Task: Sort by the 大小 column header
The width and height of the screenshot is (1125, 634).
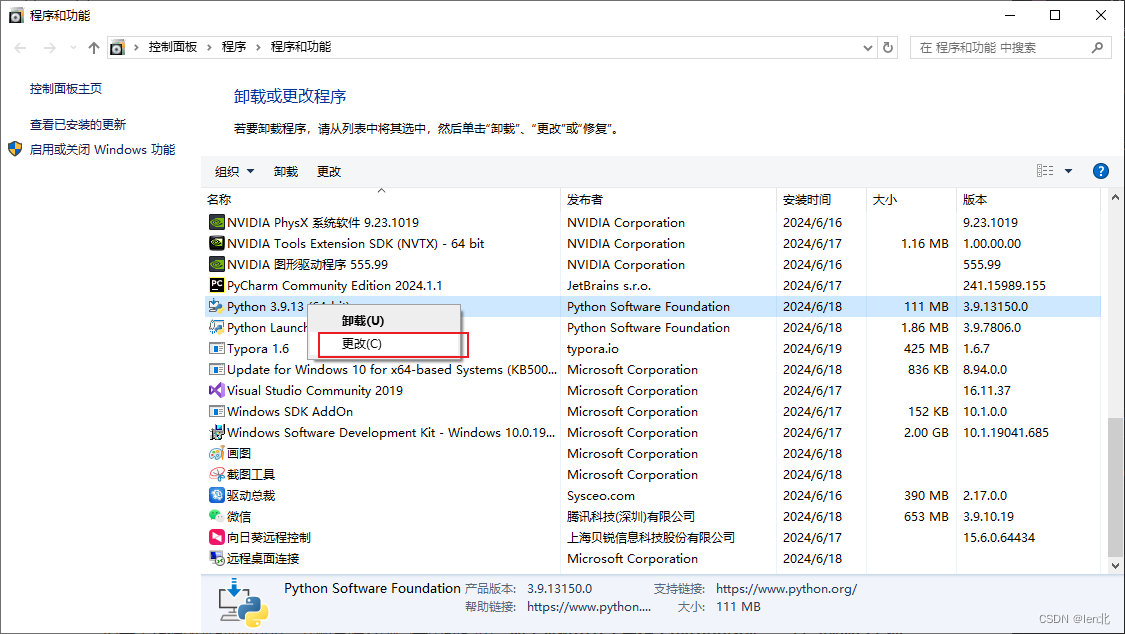Action: tap(912, 199)
